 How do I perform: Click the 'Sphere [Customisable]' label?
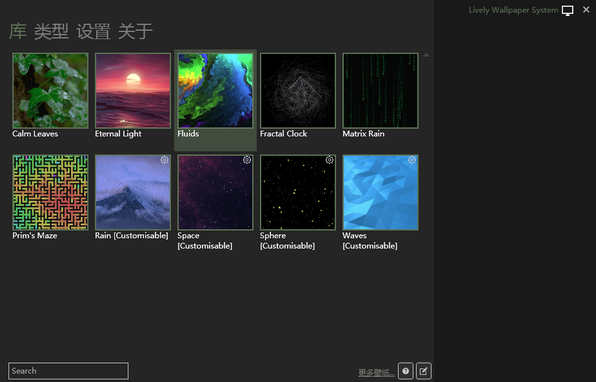coord(287,241)
